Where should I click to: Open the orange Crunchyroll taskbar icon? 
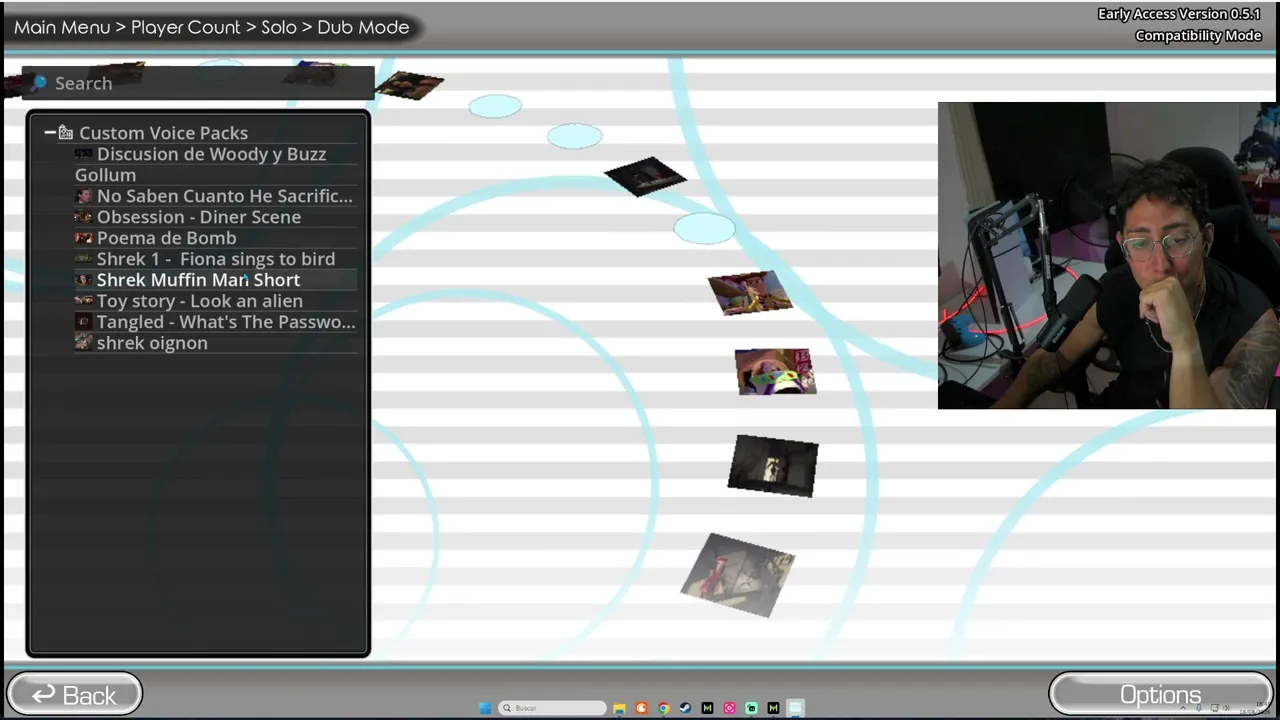point(641,708)
